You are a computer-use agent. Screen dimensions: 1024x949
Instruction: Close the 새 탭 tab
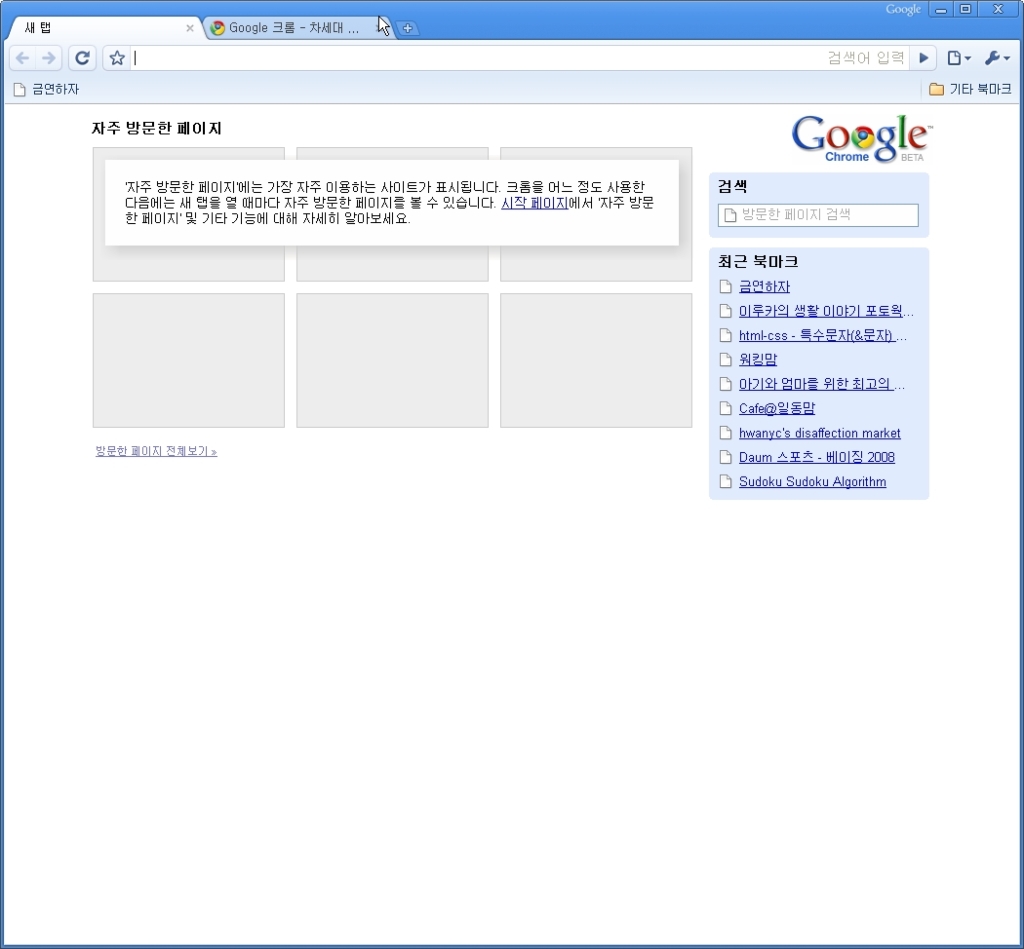pyautogui.click(x=189, y=28)
